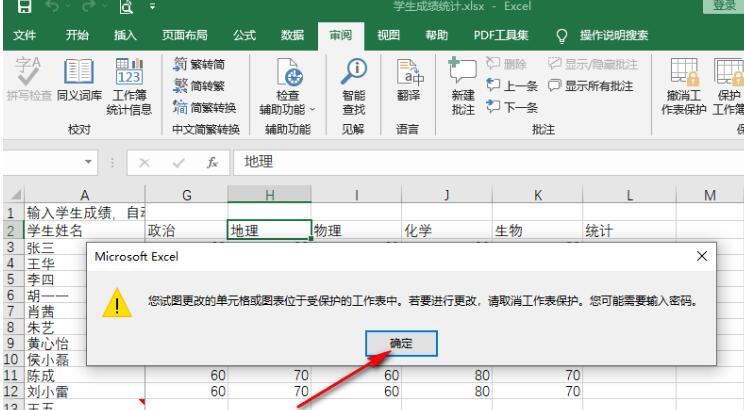
Task: Select column I header
Action: tap(356, 195)
